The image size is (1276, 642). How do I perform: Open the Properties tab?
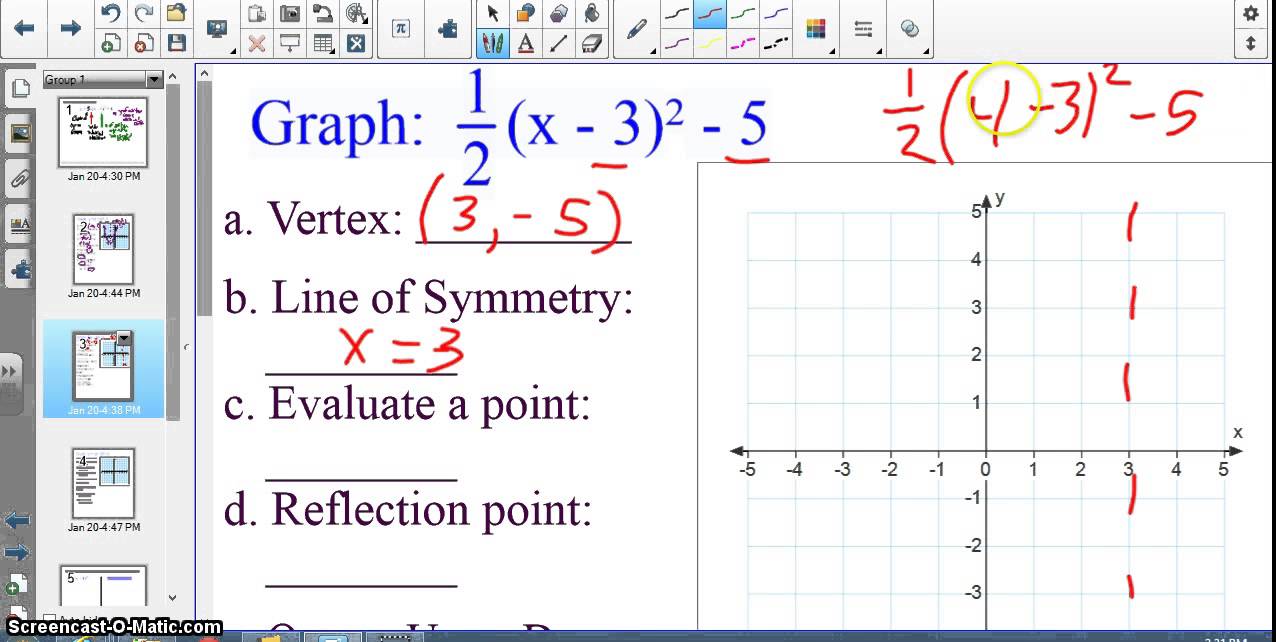[19, 225]
